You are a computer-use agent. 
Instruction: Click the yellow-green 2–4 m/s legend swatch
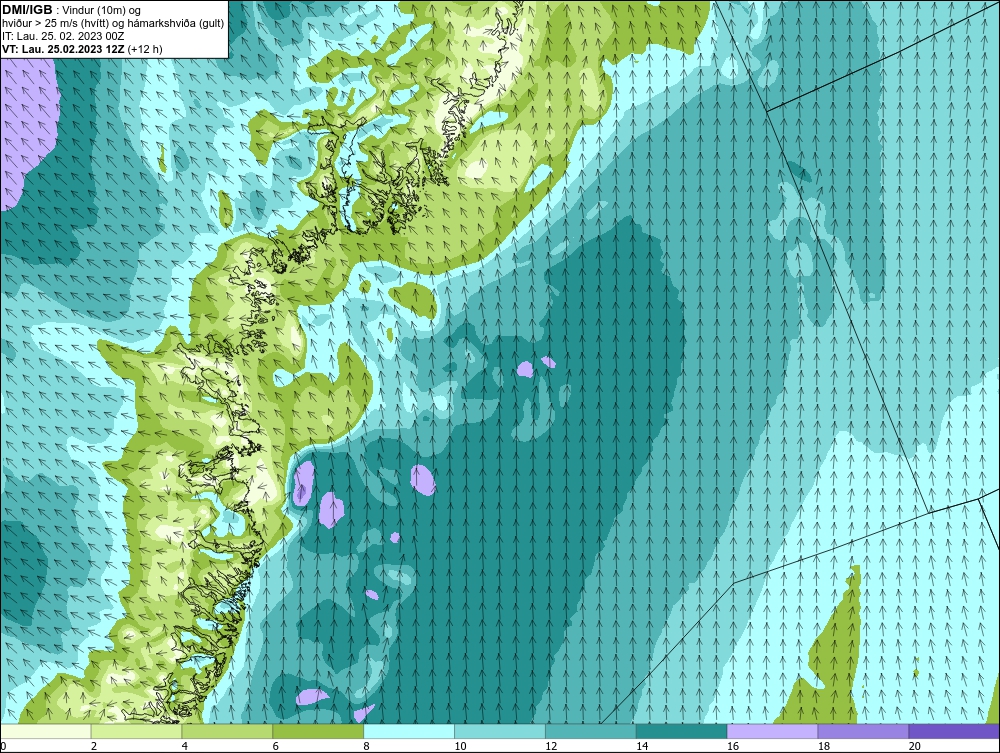136,731
